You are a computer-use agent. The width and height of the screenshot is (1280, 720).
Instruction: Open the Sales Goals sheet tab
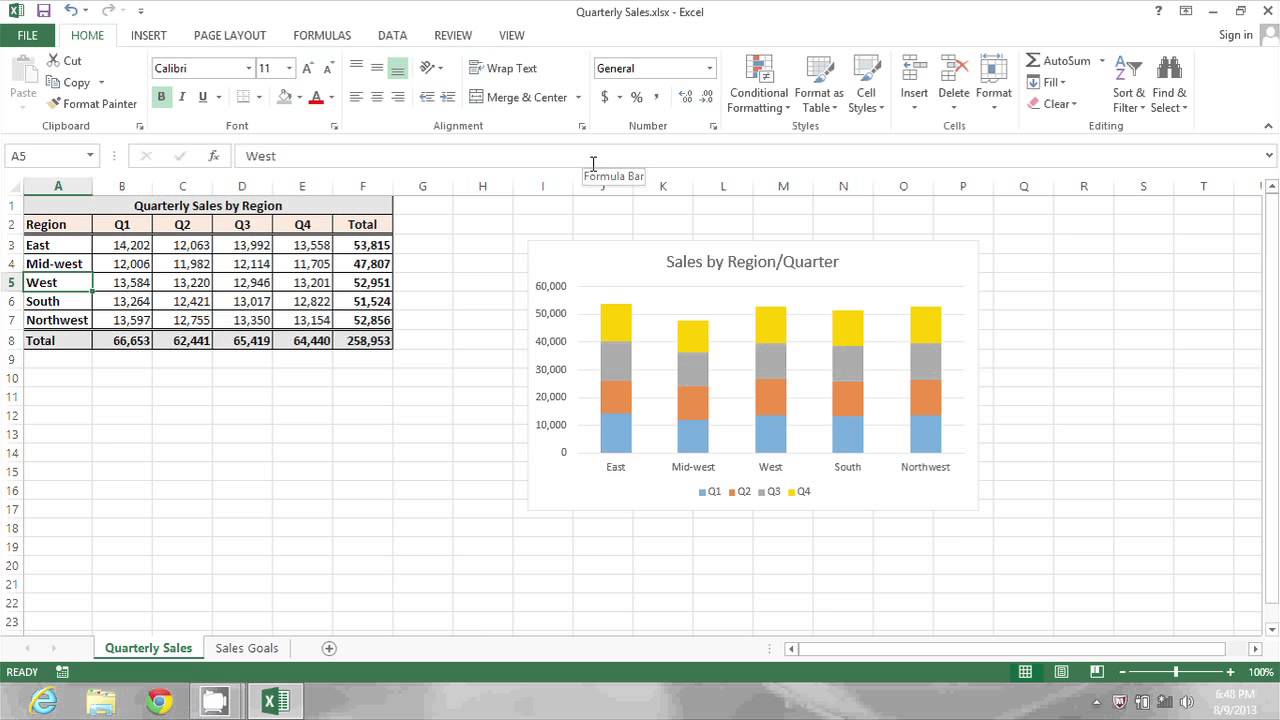point(247,648)
